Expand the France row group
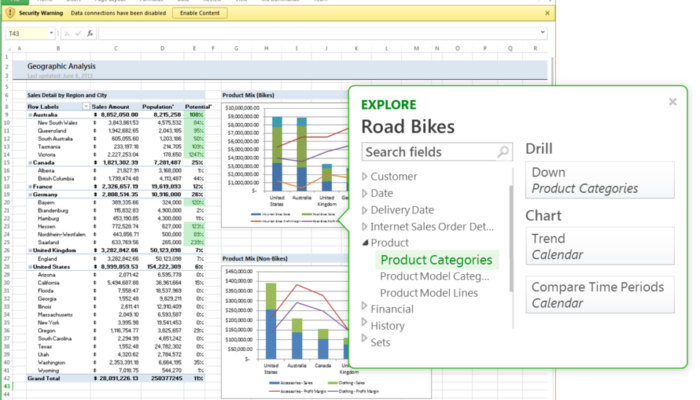This screenshot has width=700, height=400. [x=30, y=187]
